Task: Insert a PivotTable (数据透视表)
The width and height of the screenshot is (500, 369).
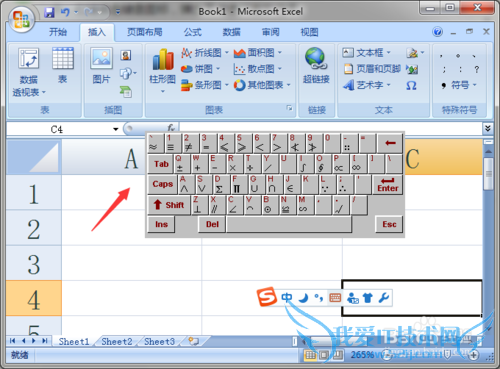Action: [29, 72]
